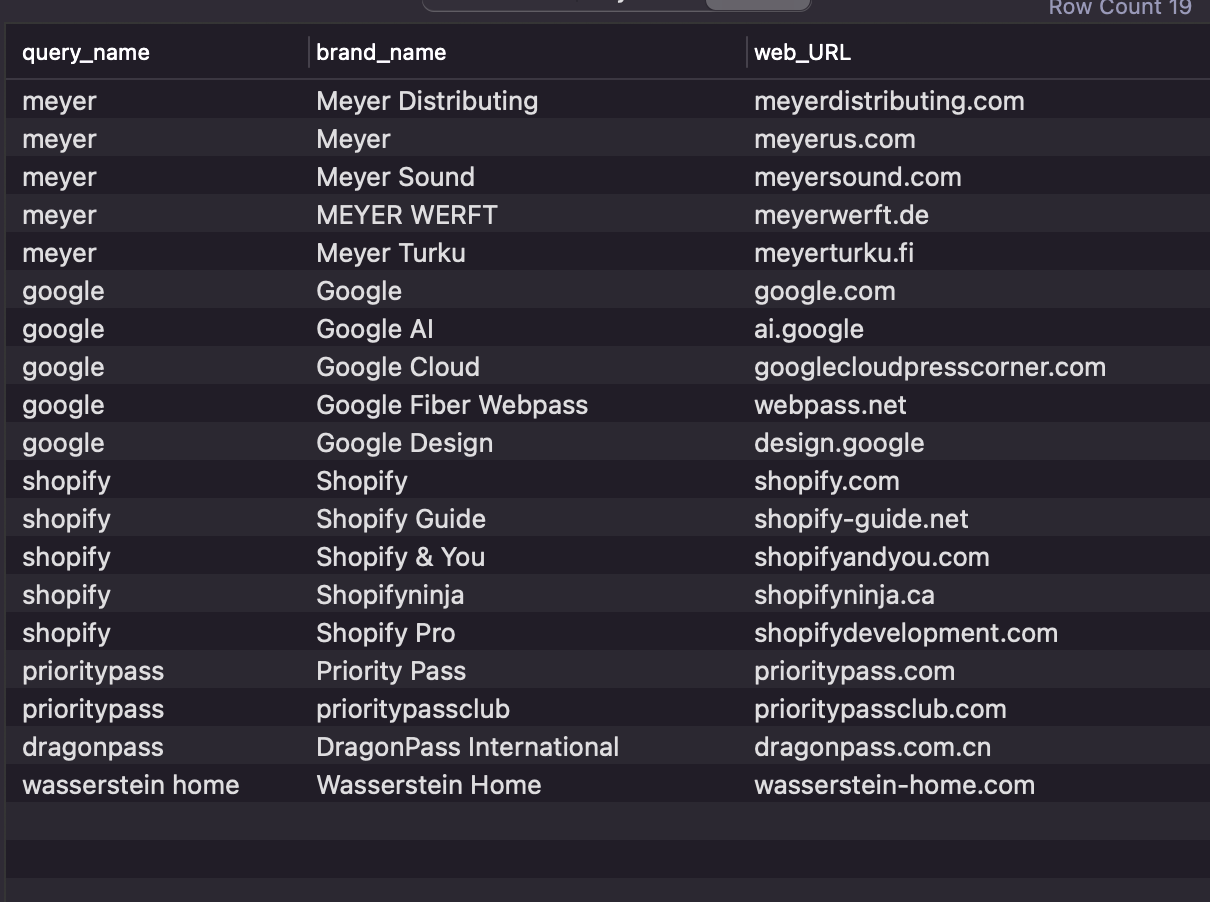The height and width of the screenshot is (902, 1210).
Task: Select the wasserstein home query cell
Action: tap(130, 785)
